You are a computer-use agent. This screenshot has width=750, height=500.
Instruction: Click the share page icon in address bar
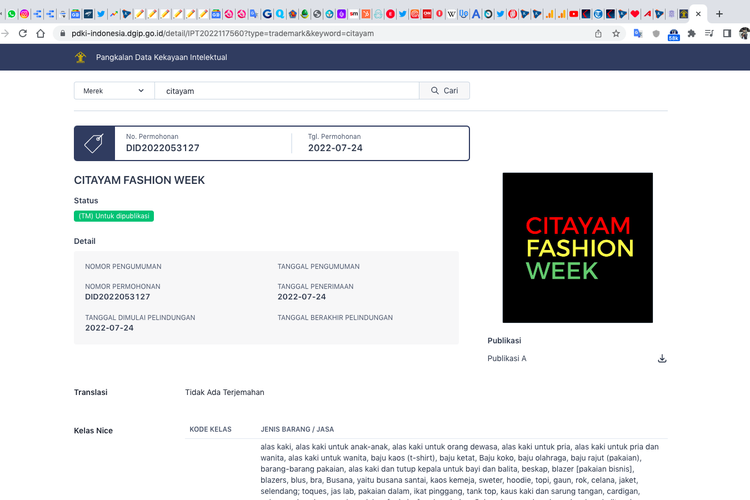point(598,33)
